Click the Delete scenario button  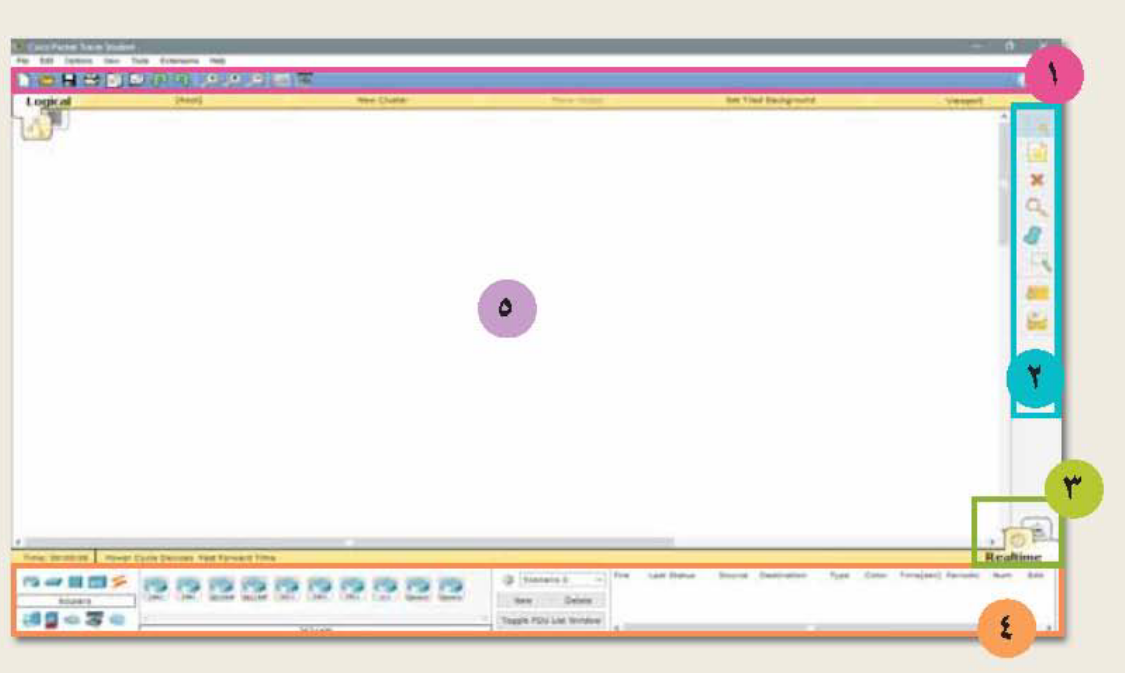click(x=578, y=601)
